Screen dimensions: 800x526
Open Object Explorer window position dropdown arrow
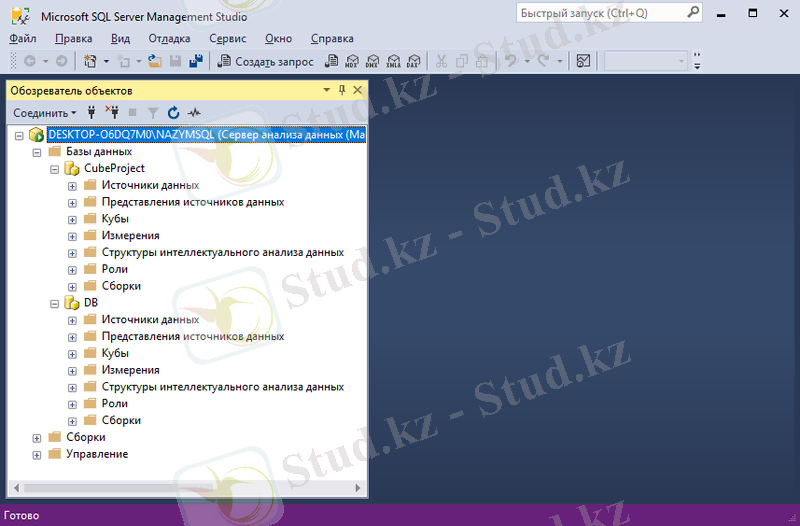pos(327,90)
